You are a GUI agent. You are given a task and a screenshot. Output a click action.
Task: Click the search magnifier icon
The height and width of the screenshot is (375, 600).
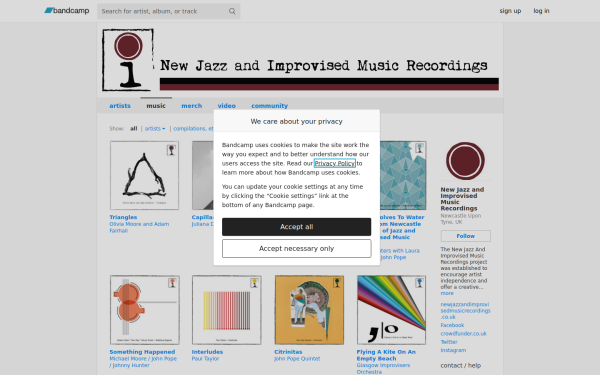(x=232, y=11)
